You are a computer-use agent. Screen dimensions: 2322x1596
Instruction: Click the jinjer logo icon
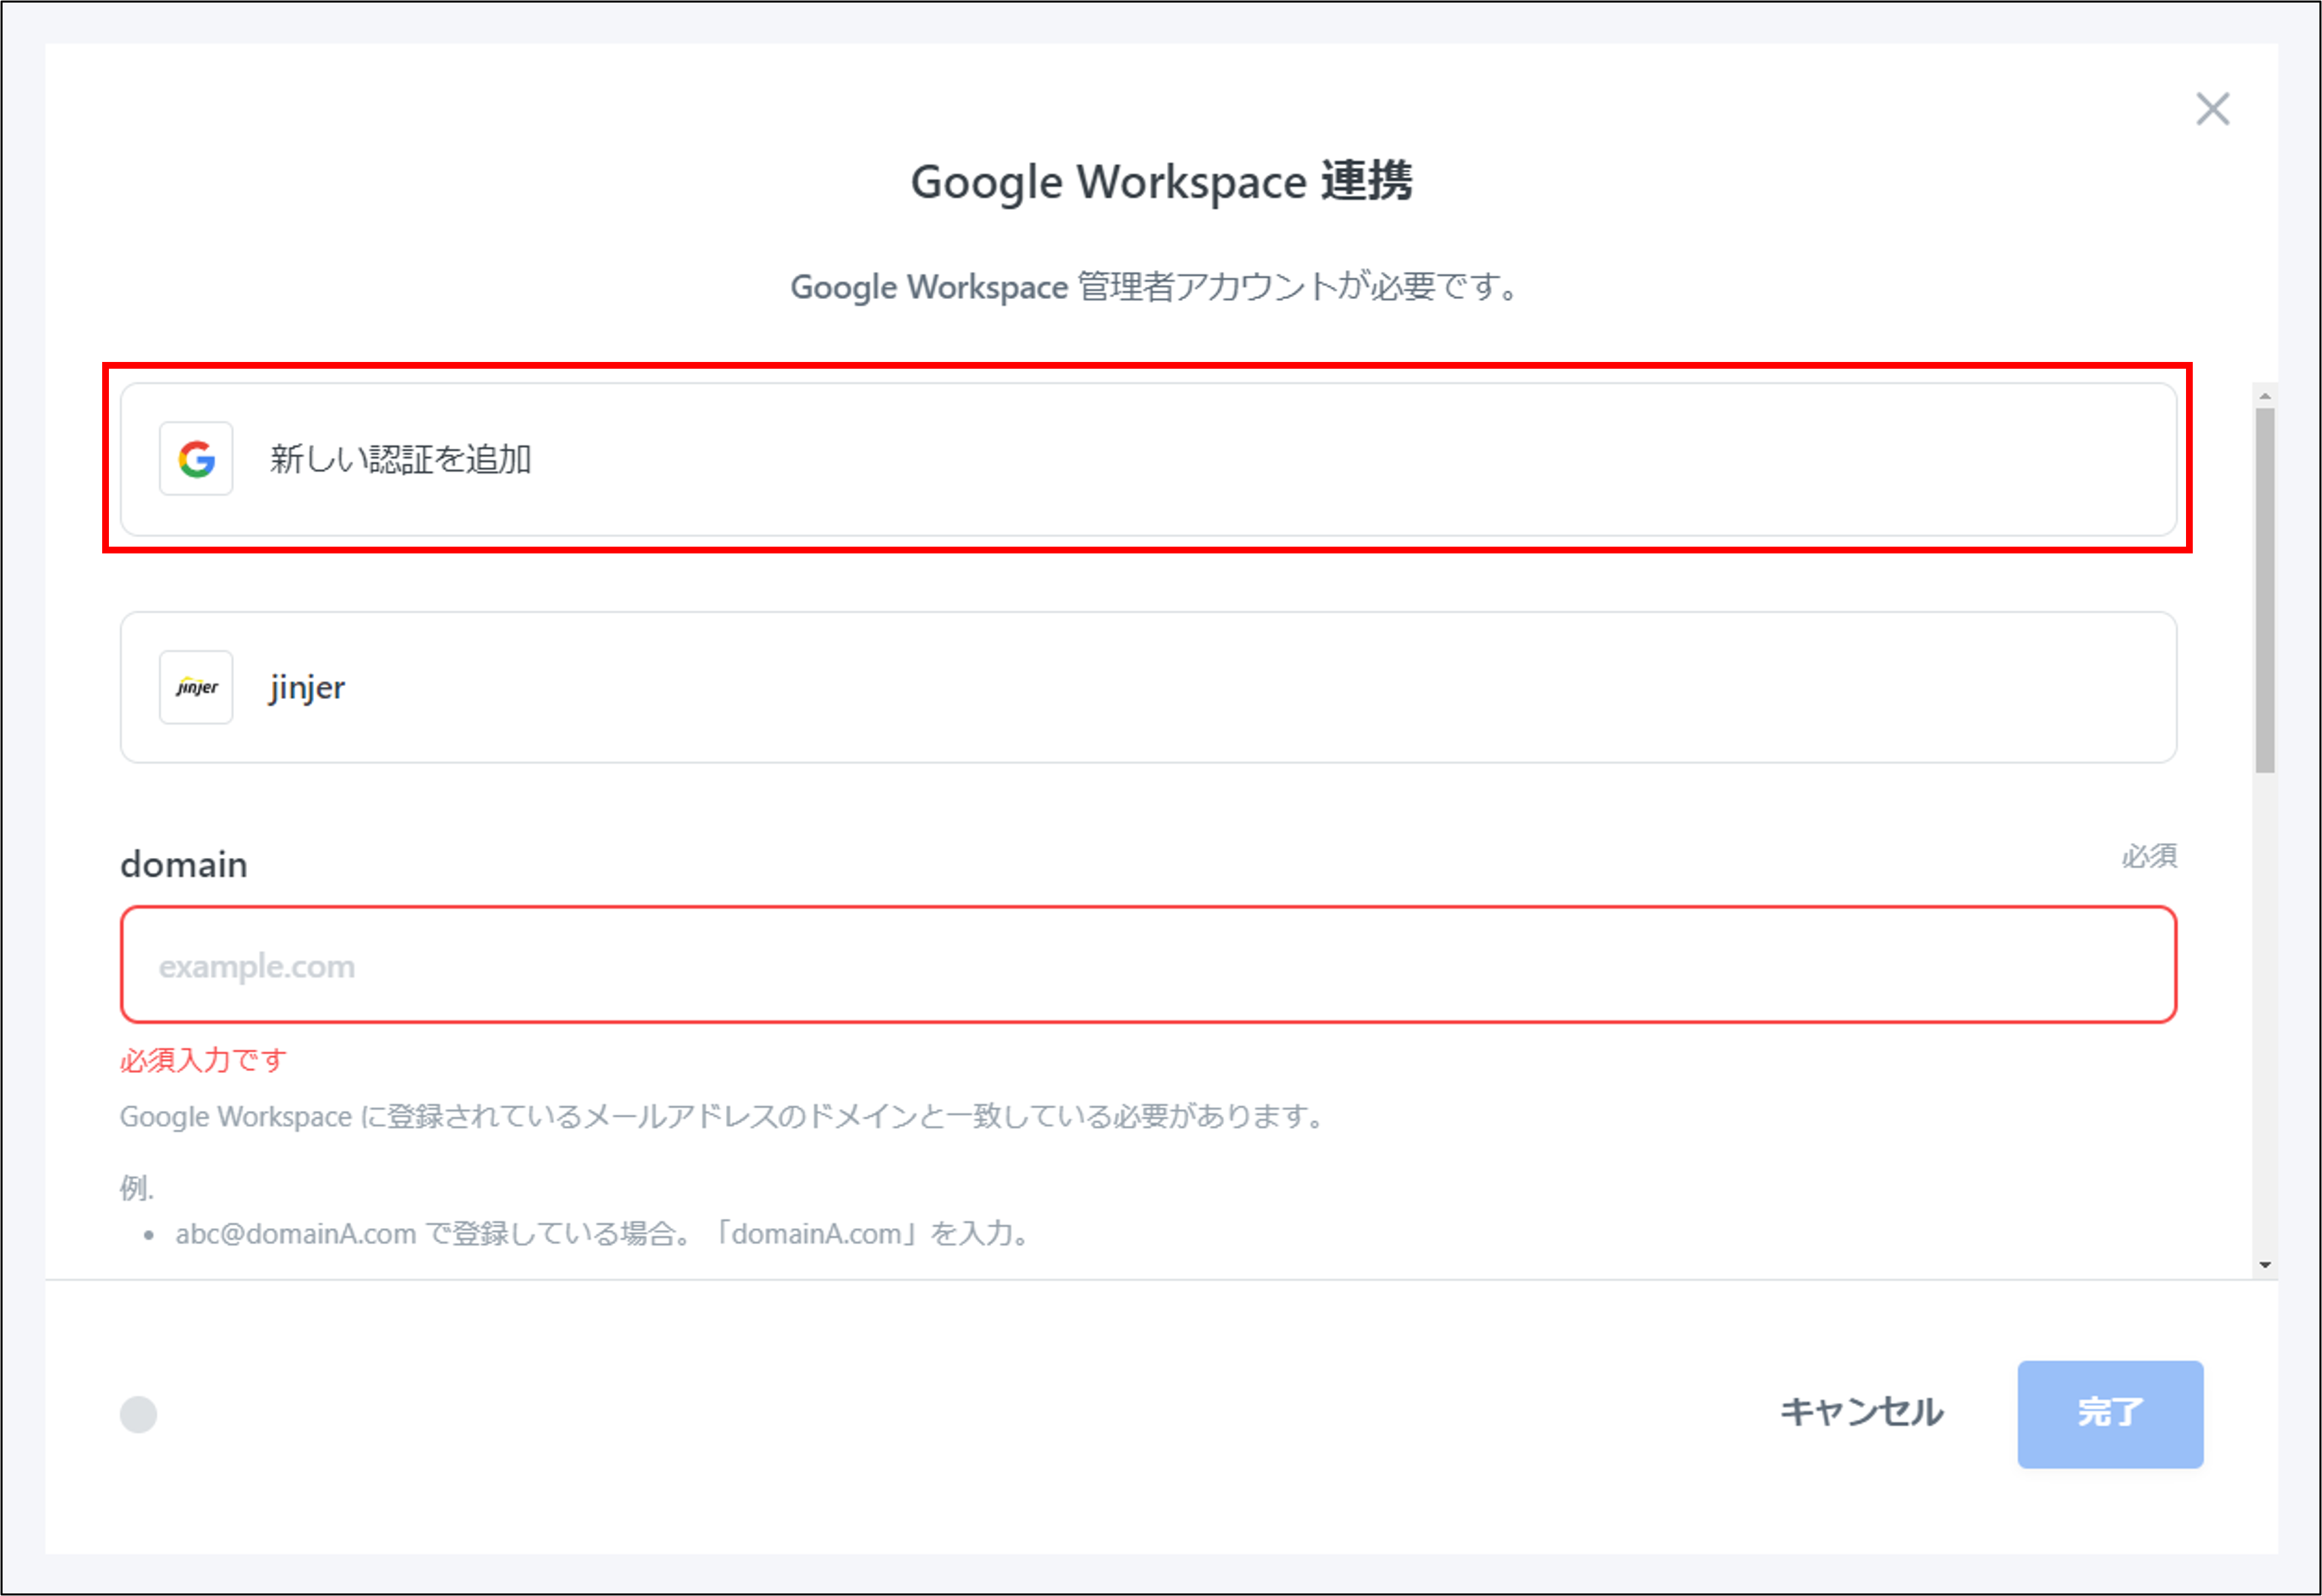(x=196, y=688)
